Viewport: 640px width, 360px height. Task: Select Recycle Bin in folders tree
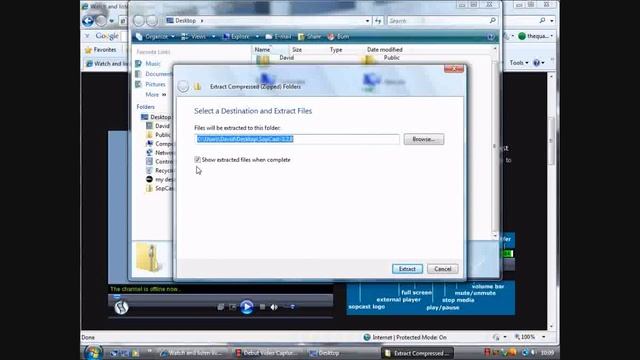[x=160, y=171]
